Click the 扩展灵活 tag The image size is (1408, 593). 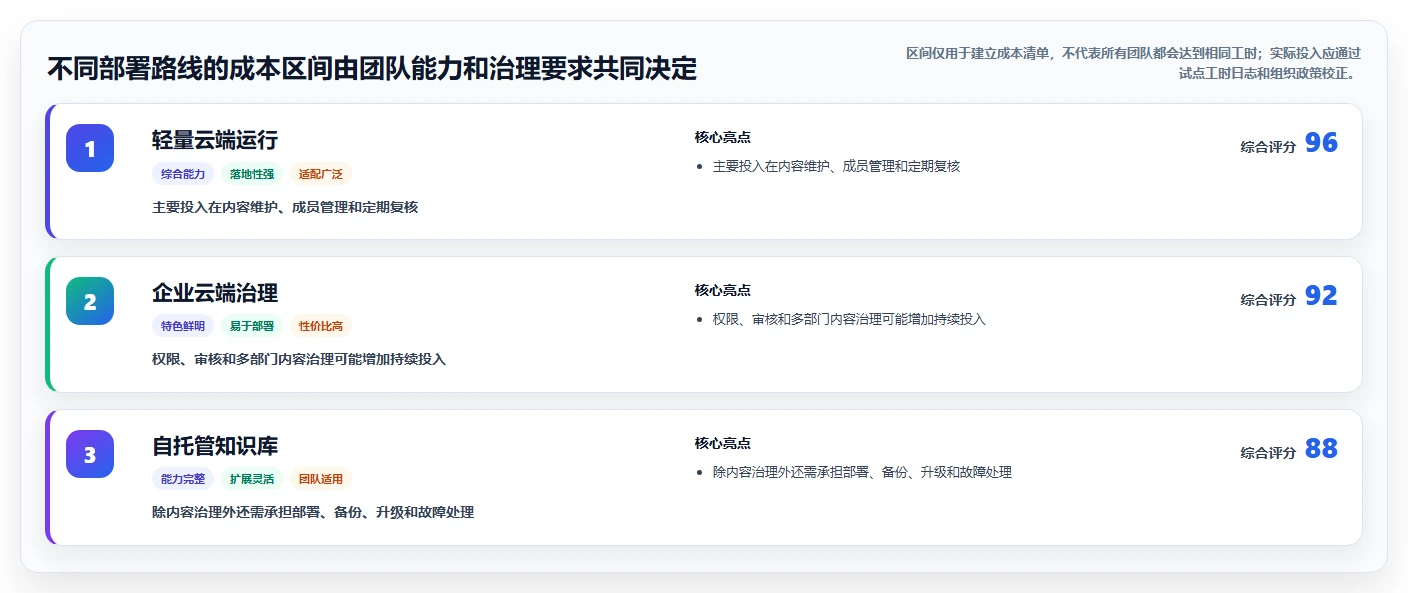252,479
